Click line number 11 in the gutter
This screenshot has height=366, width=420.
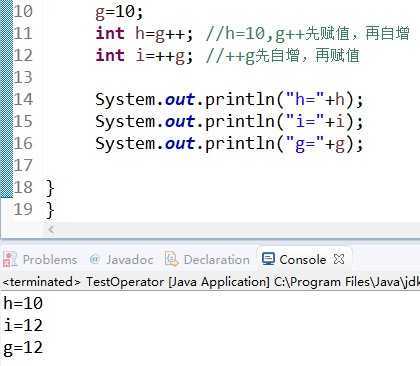tap(23, 33)
